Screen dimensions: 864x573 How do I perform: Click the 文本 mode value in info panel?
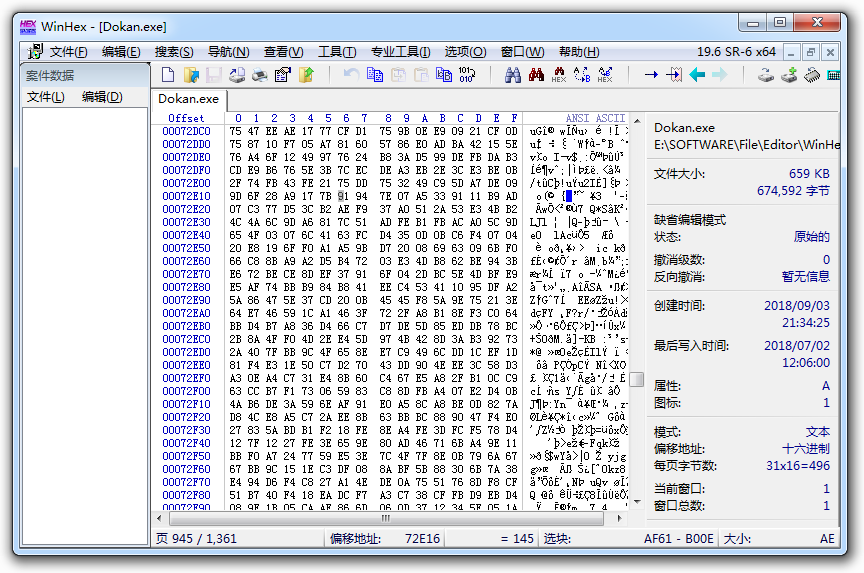coord(818,431)
